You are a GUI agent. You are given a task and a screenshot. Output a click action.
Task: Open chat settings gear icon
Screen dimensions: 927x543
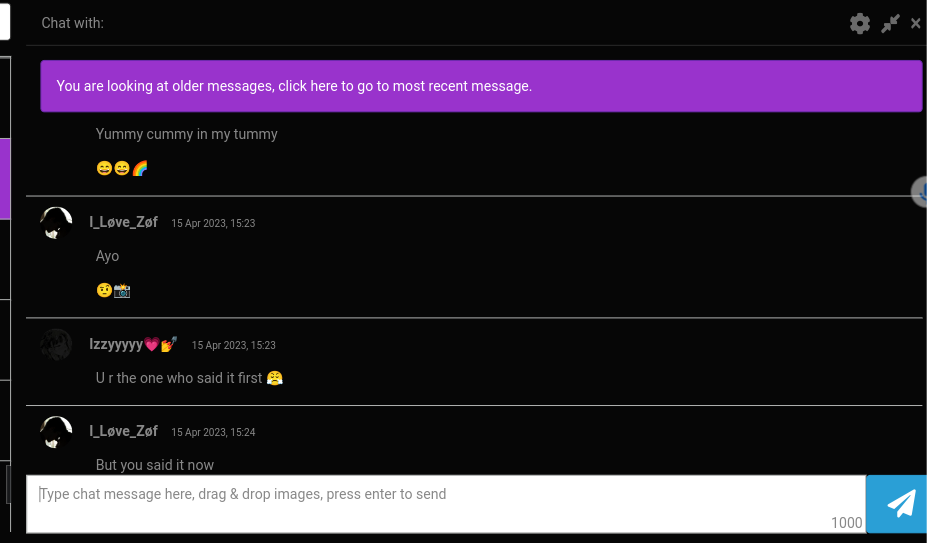pyautogui.click(x=860, y=24)
